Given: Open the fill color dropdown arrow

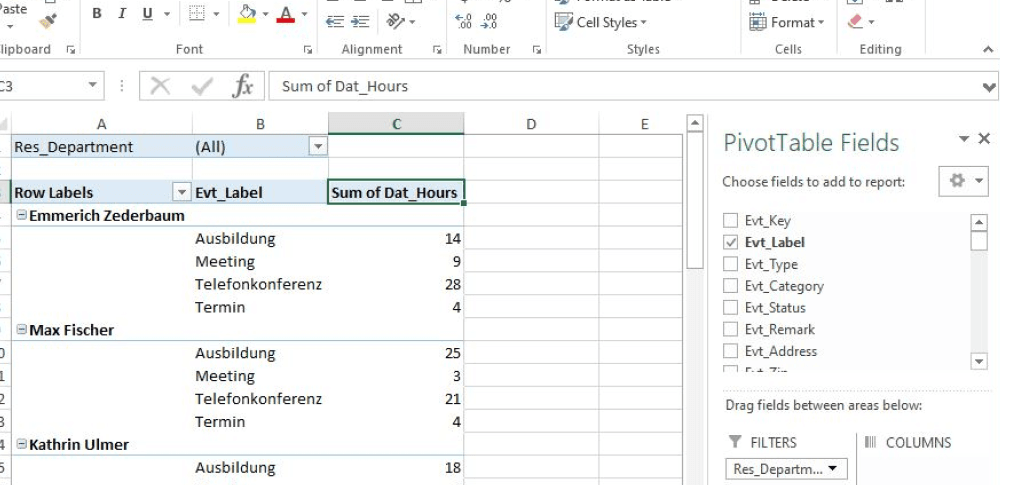Looking at the screenshot, I should pyautogui.click(x=265, y=14).
